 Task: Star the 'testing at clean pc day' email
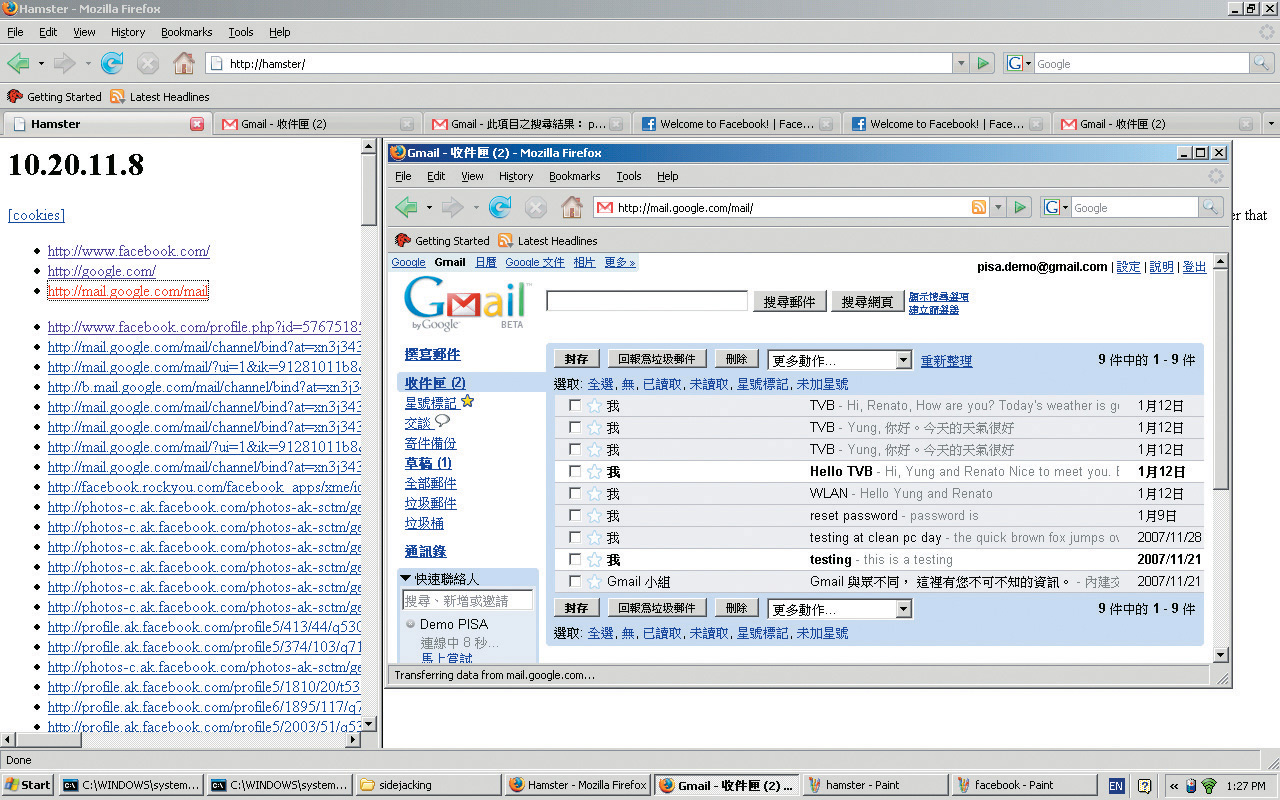(x=594, y=538)
